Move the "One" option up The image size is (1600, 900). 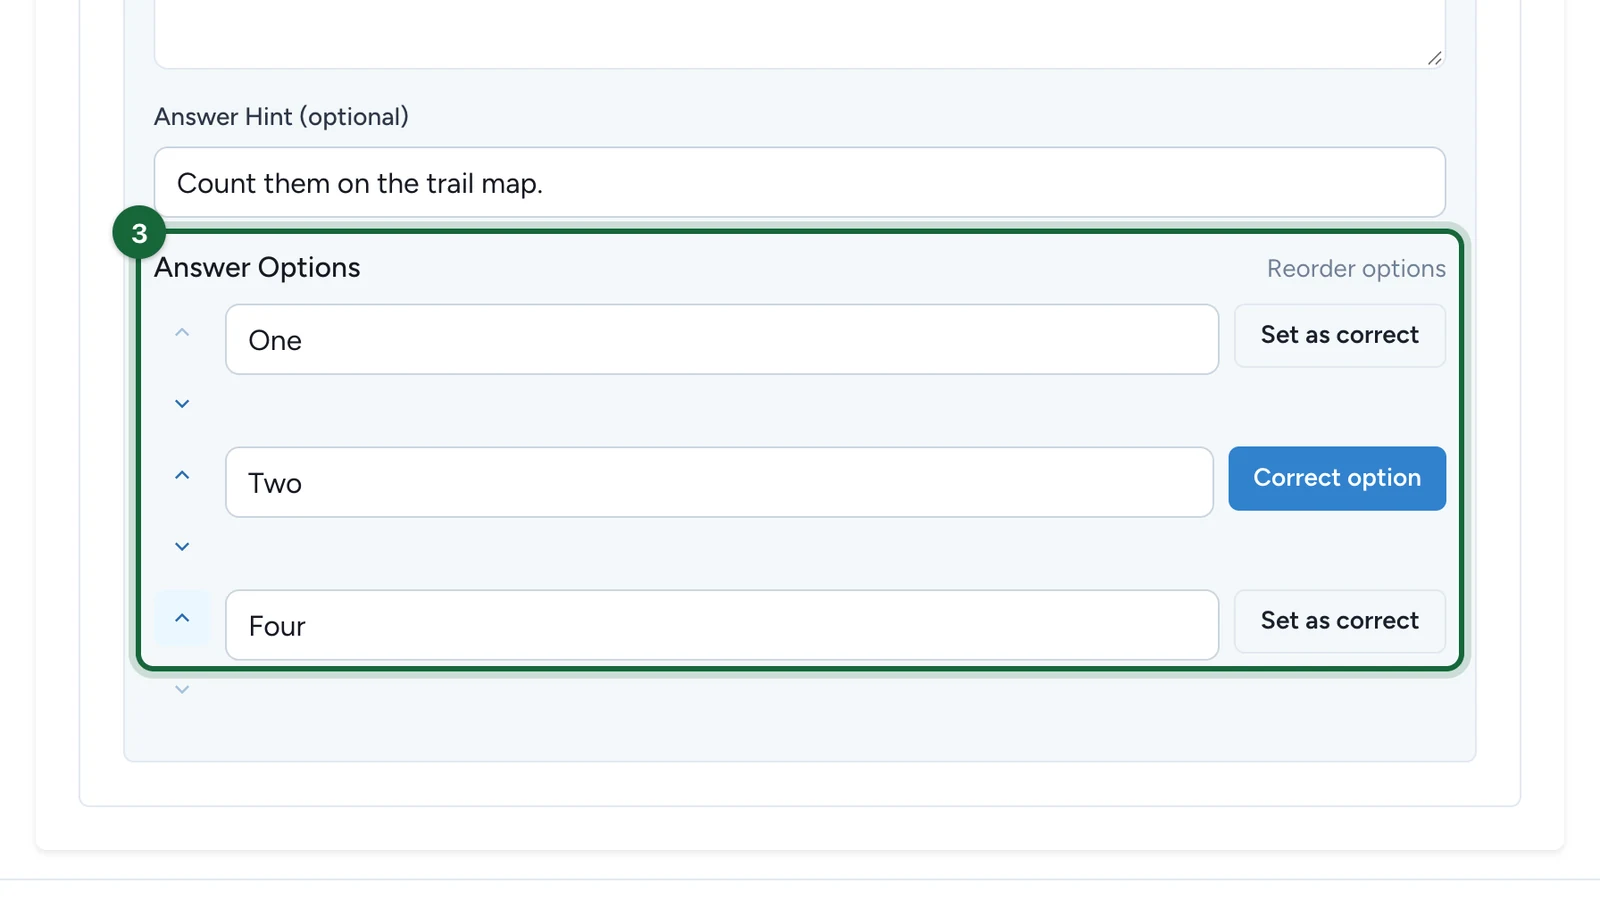click(x=182, y=332)
